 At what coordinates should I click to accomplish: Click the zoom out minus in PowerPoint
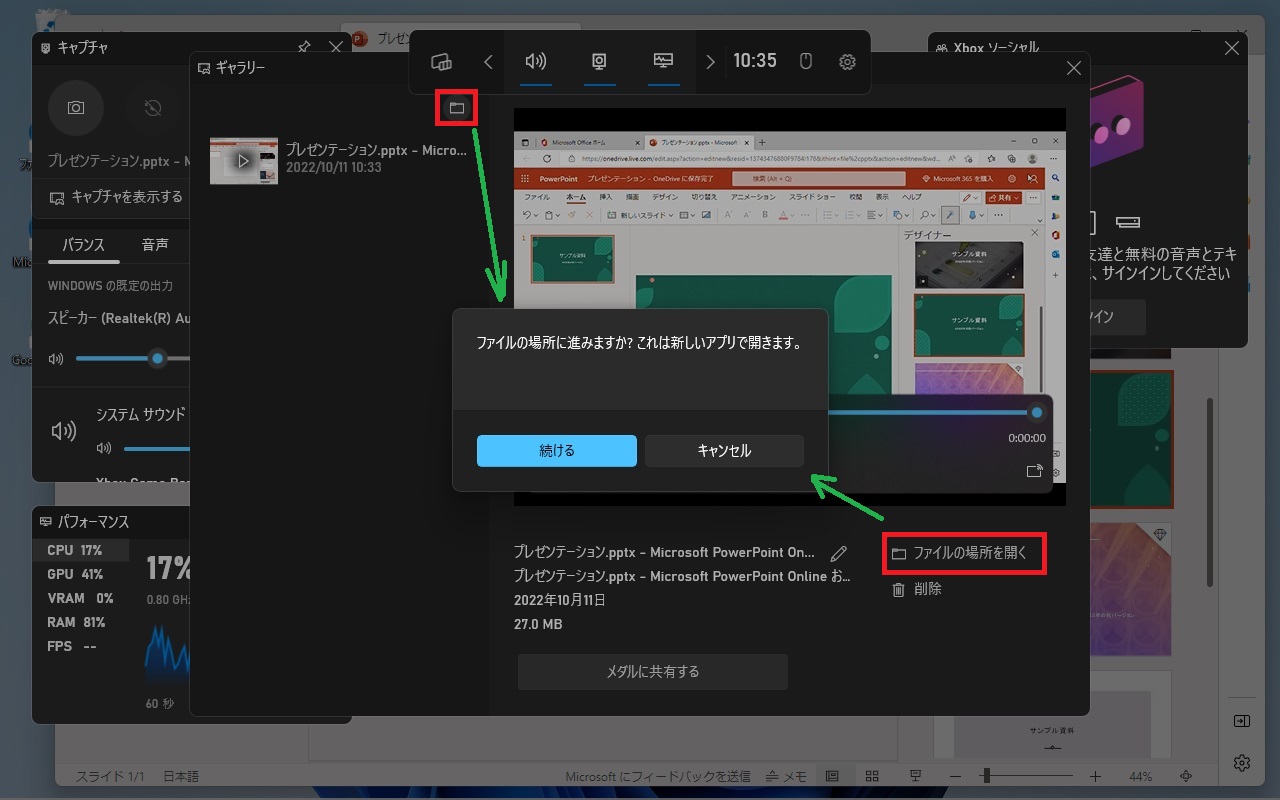tap(955, 776)
